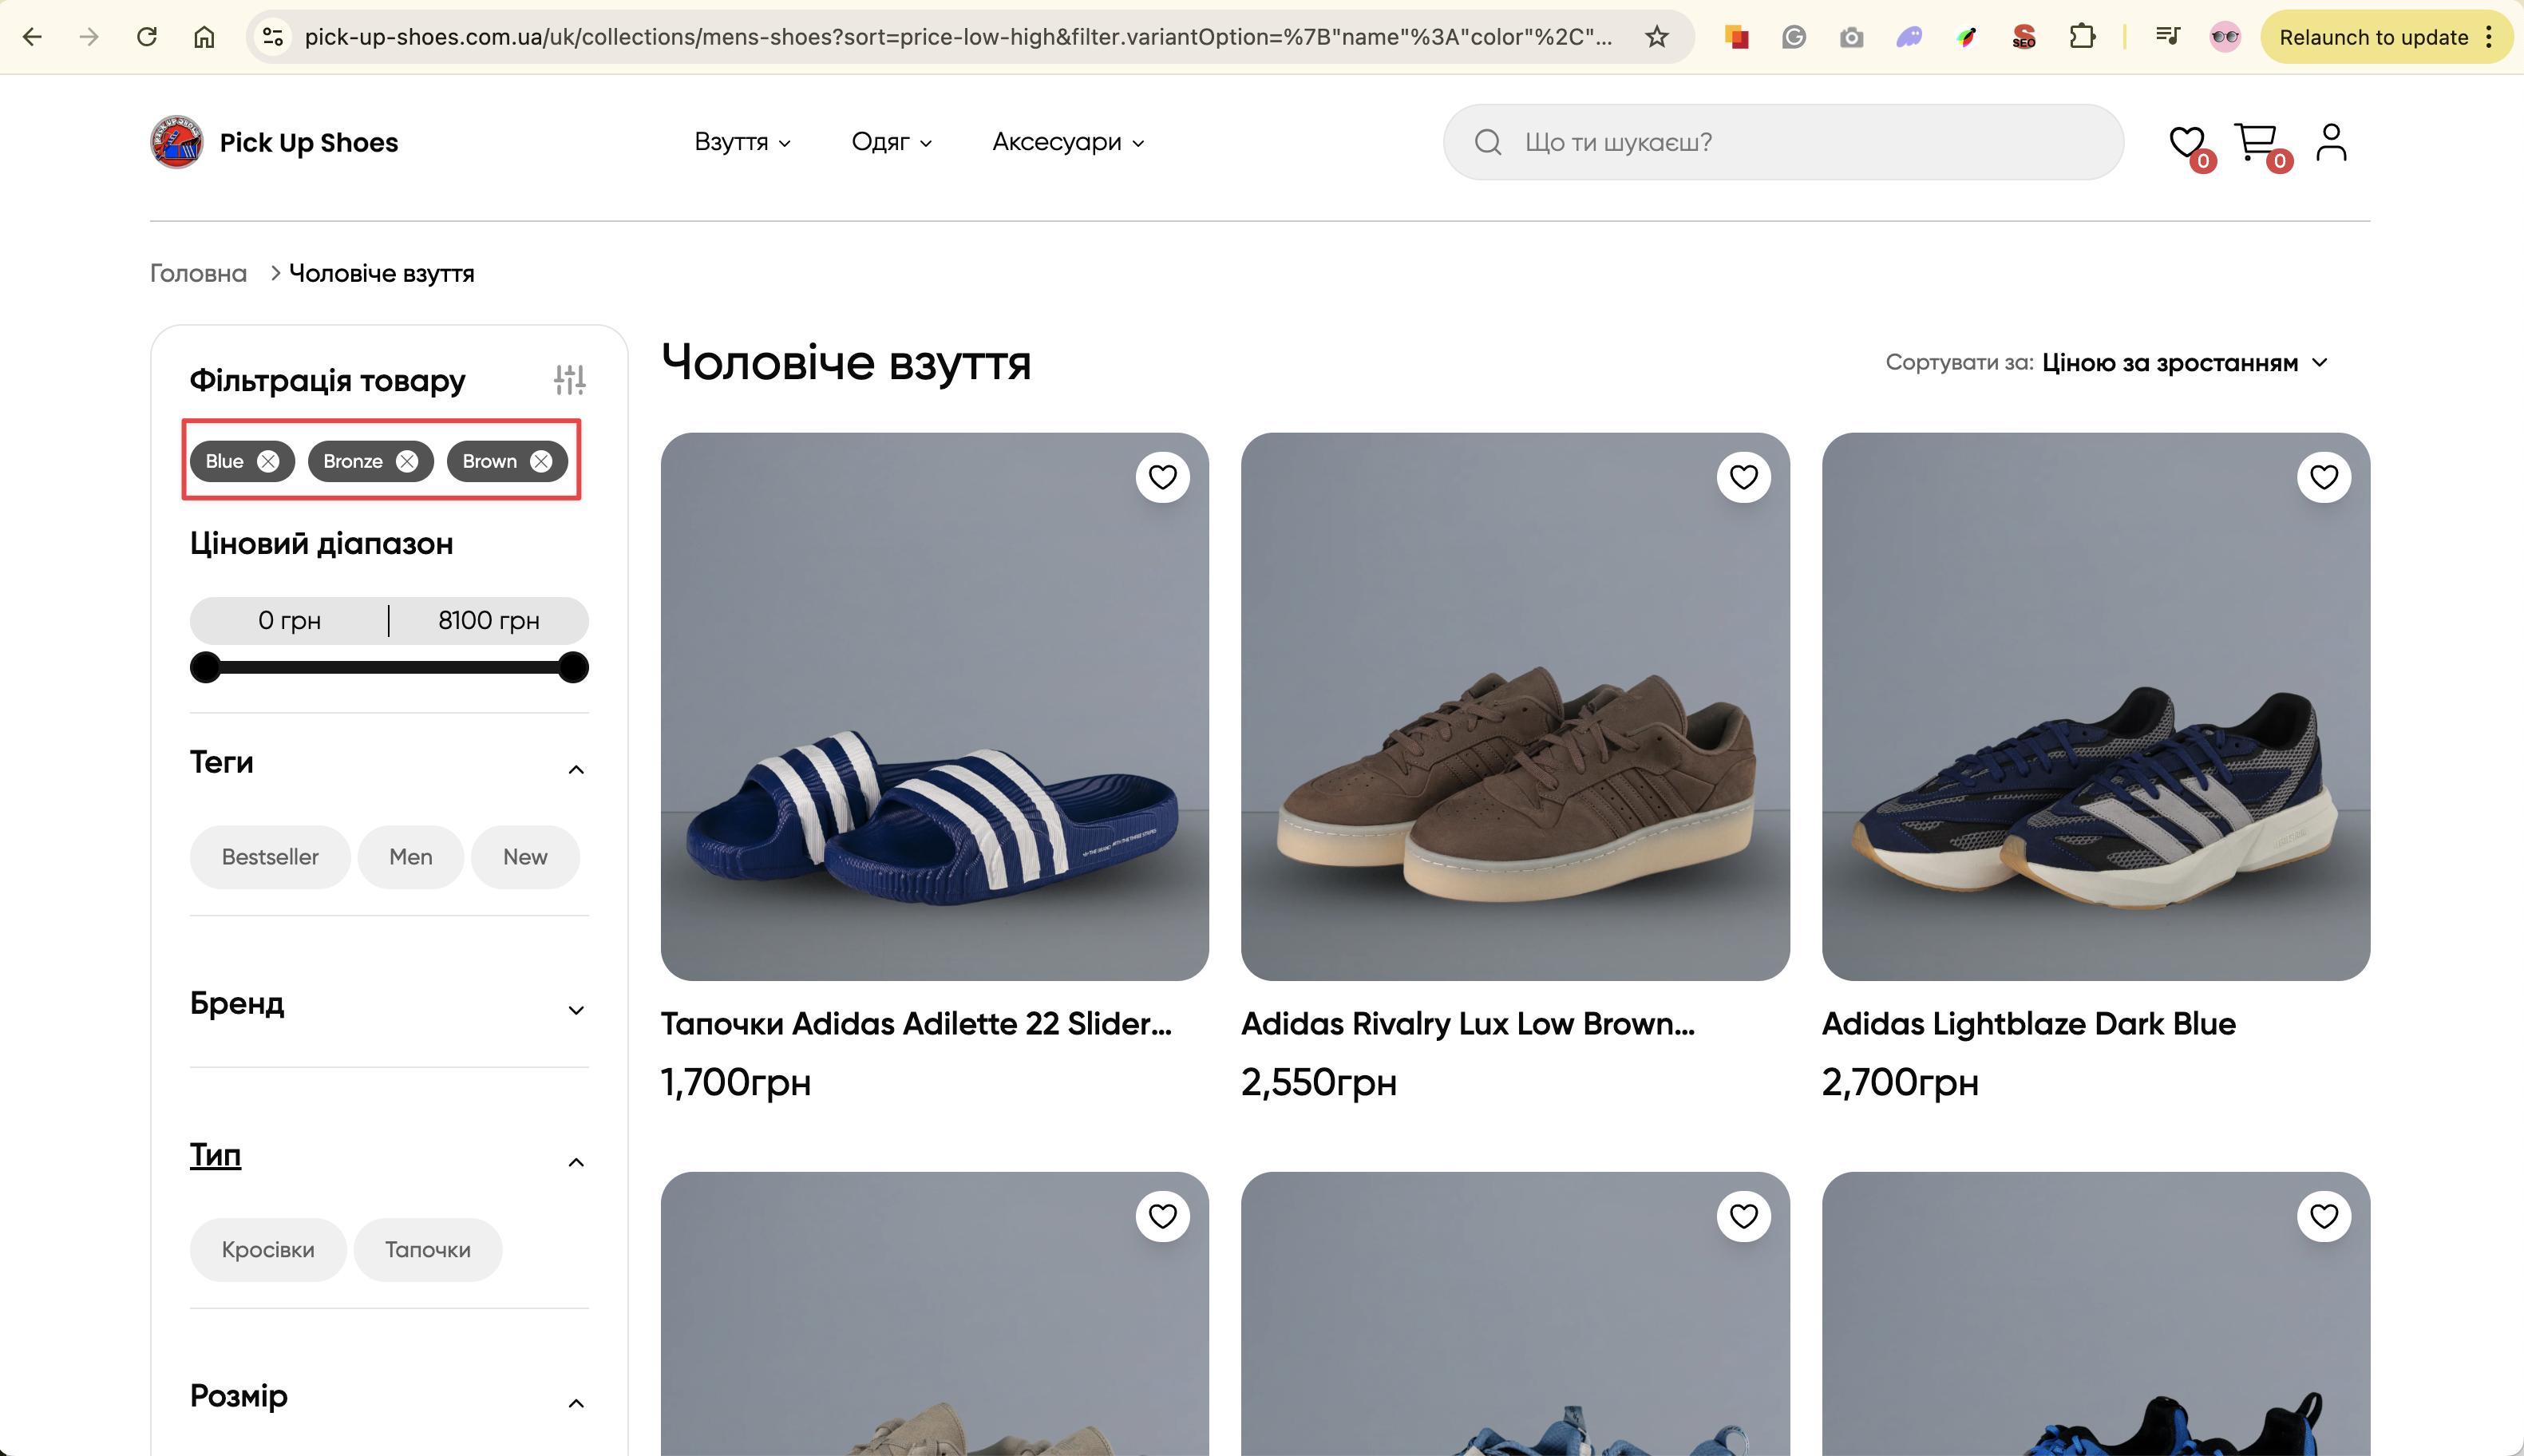This screenshot has width=2524, height=1456.
Task: Remove the Bronze color filter
Action: (407, 461)
